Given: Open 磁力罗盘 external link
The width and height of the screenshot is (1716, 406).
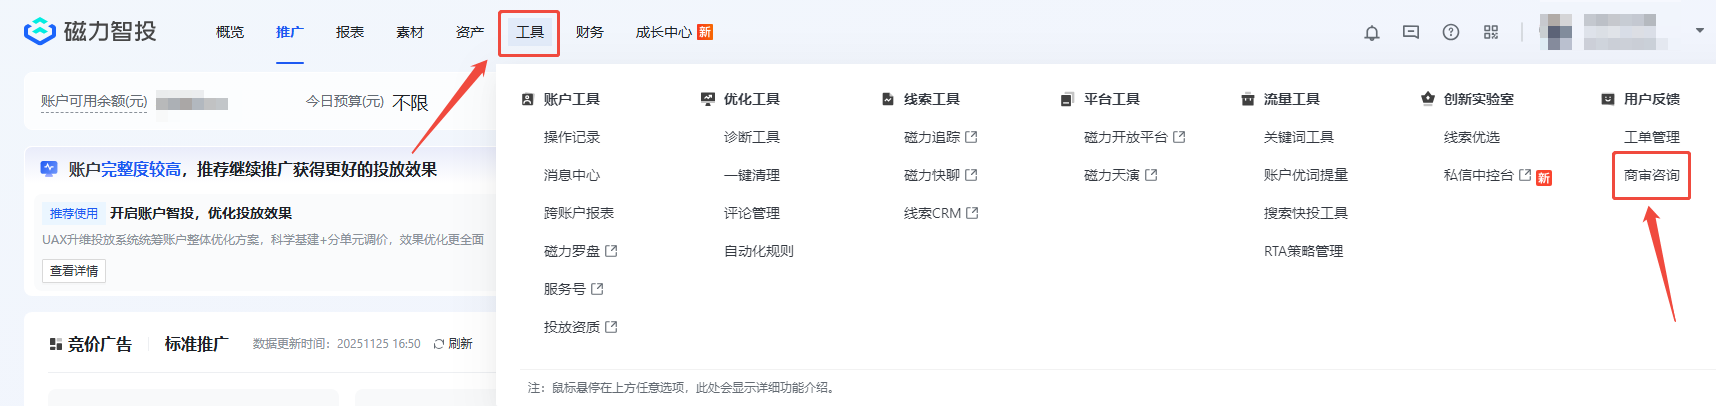Looking at the screenshot, I should click(x=580, y=251).
